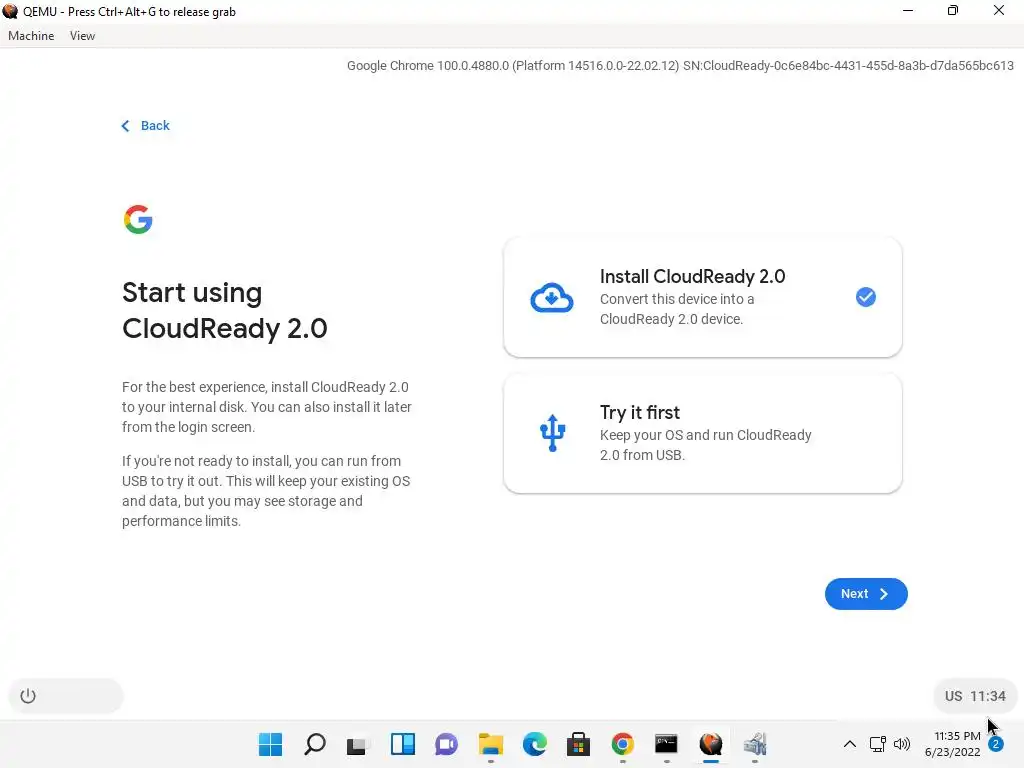Click the 'For the best experience' paragraph

[266, 407]
